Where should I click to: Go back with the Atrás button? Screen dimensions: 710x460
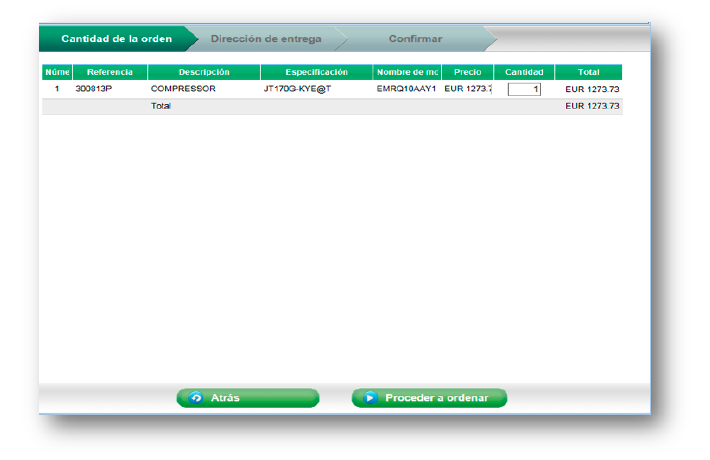pos(248,398)
